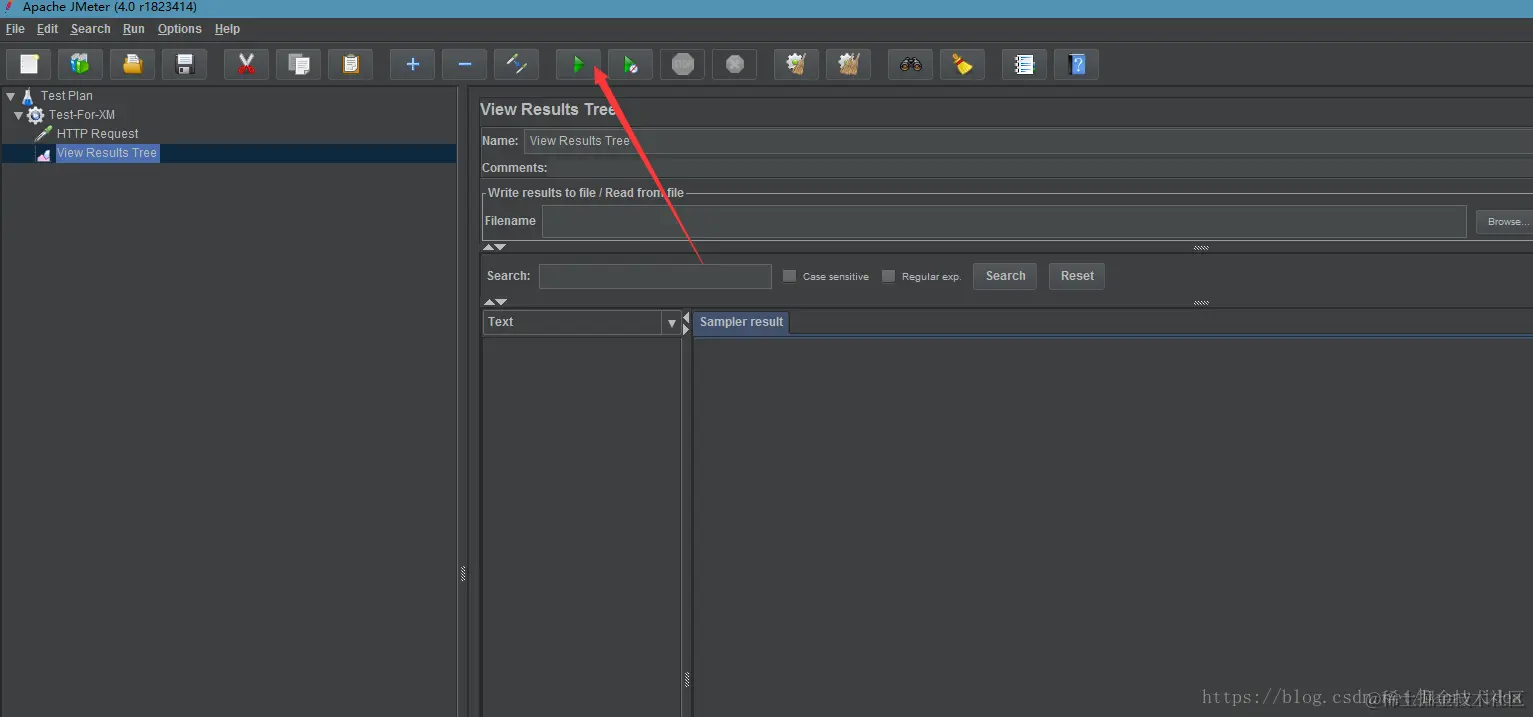Image resolution: width=1533 pixels, height=717 pixels.
Task: Click the Search button
Action: point(1005,276)
